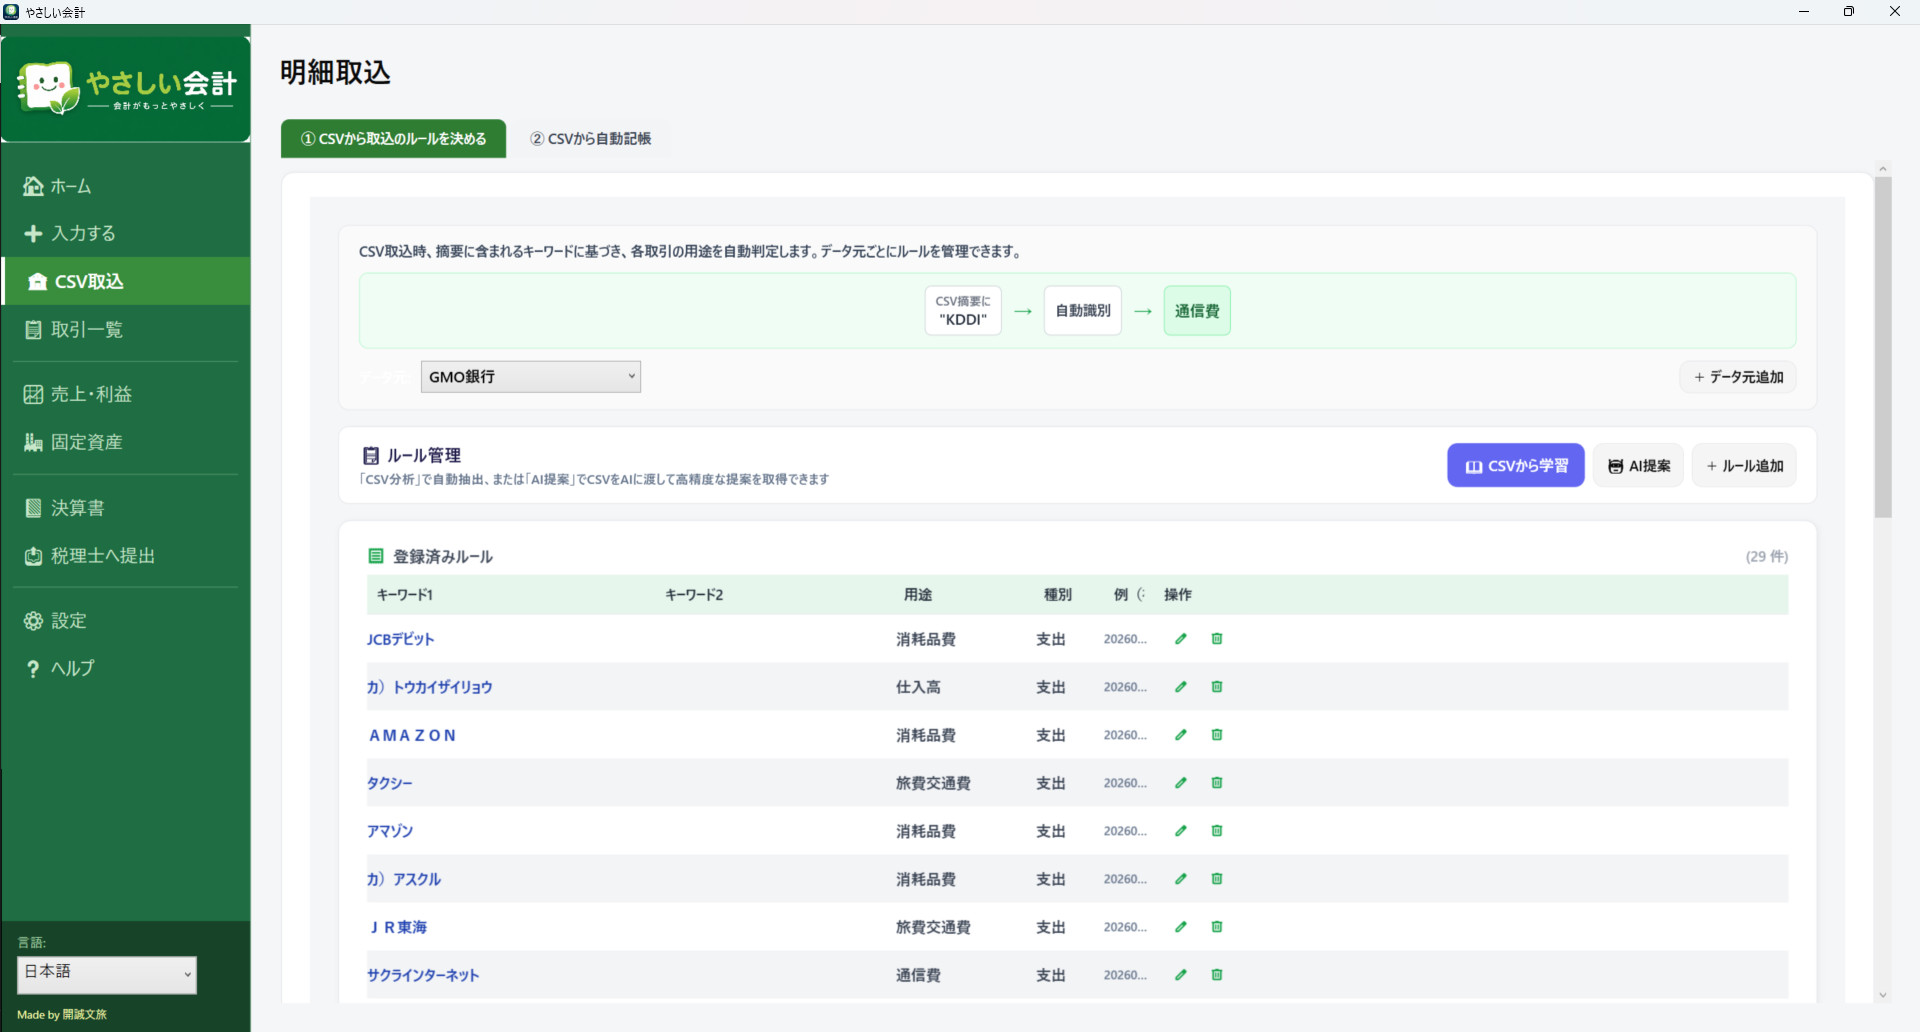Click the 種別 column header

click(x=1058, y=595)
